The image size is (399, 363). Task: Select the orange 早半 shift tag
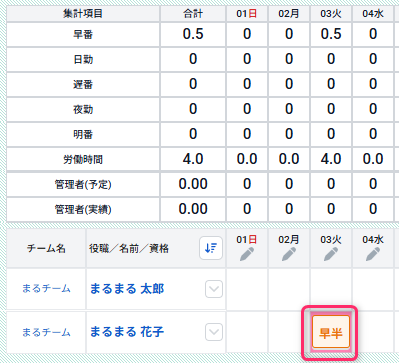pos(331,332)
